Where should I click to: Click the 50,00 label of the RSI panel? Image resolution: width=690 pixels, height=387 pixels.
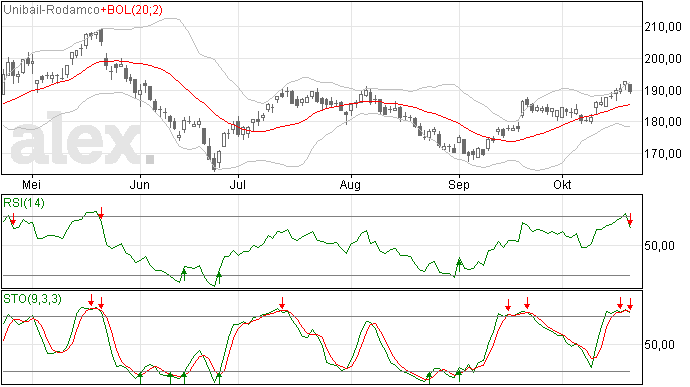[x=660, y=246]
